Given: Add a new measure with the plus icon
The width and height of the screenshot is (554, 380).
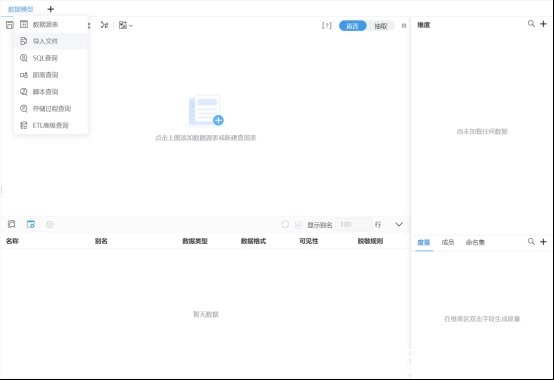Looking at the screenshot, I should (543, 242).
